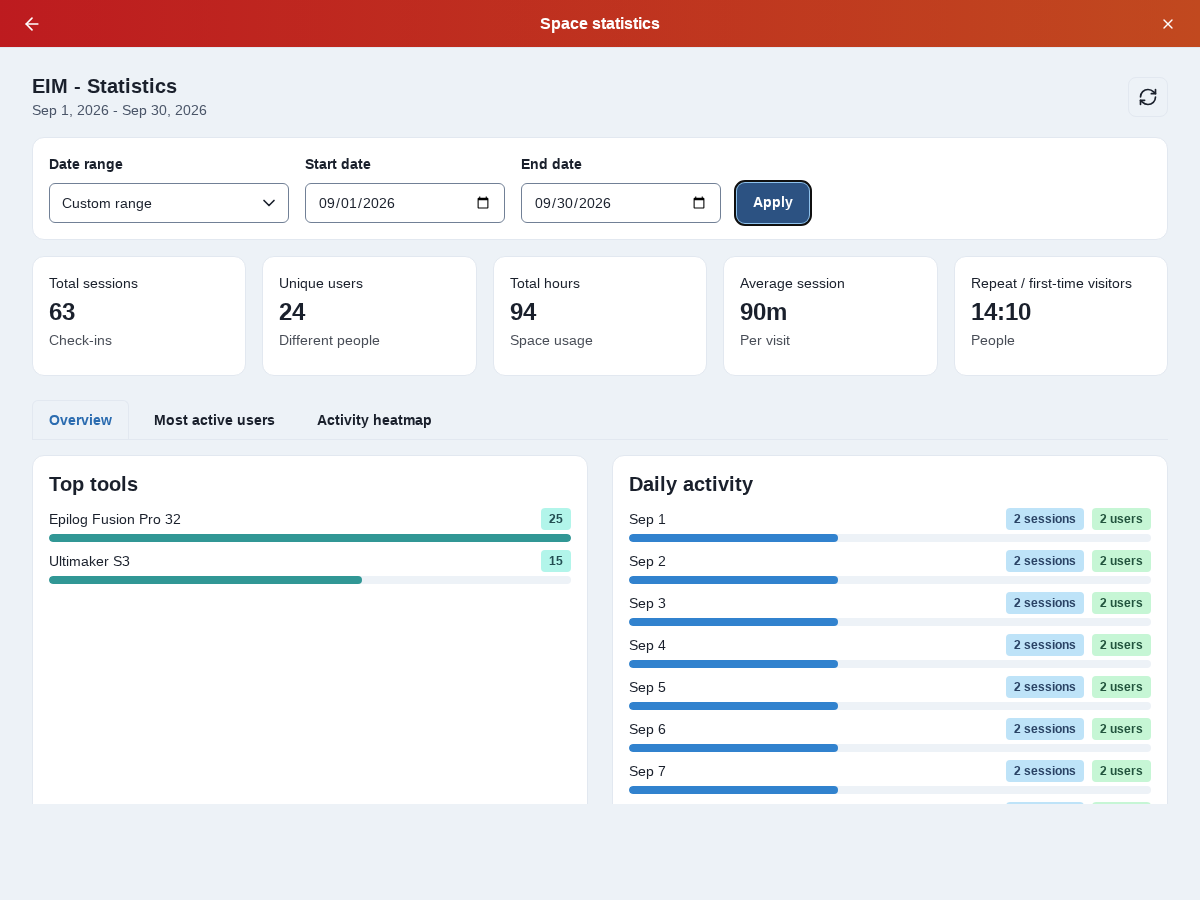The width and height of the screenshot is (1200, 900).
Task: Open the Activity heatmap tab
Action: tap(374, 420)
